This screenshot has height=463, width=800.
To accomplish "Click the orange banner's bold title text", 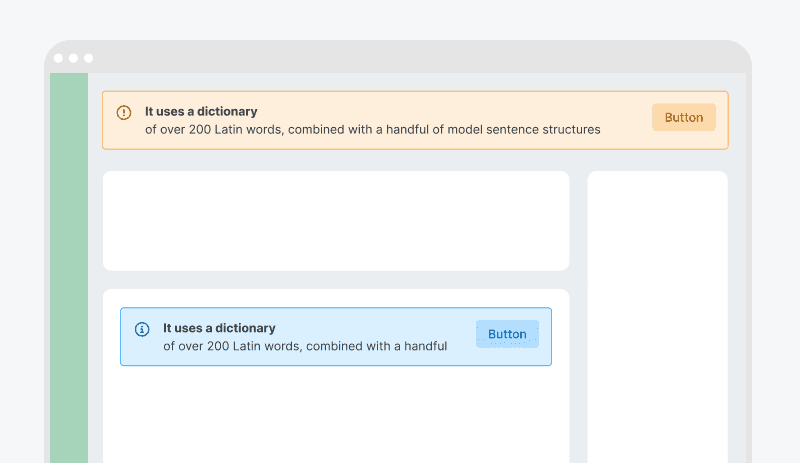I will tap(201, 112).
